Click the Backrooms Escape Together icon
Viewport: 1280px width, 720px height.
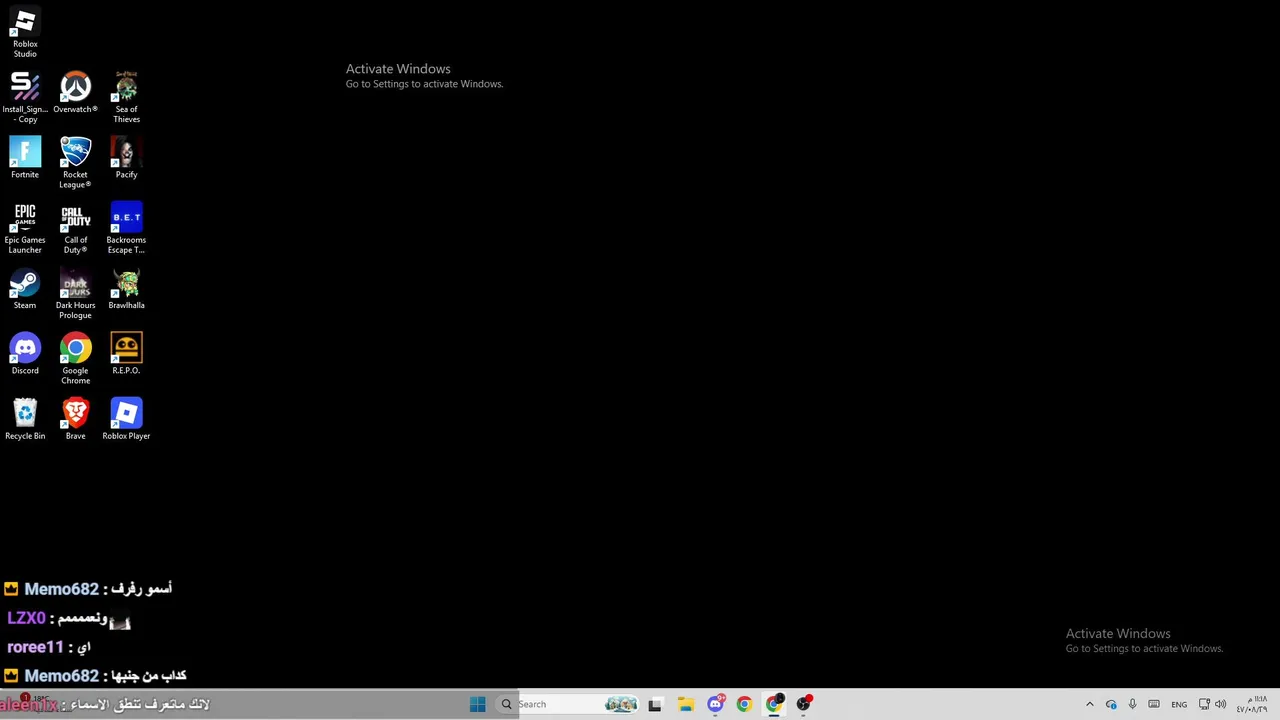(x=126, y=228)
